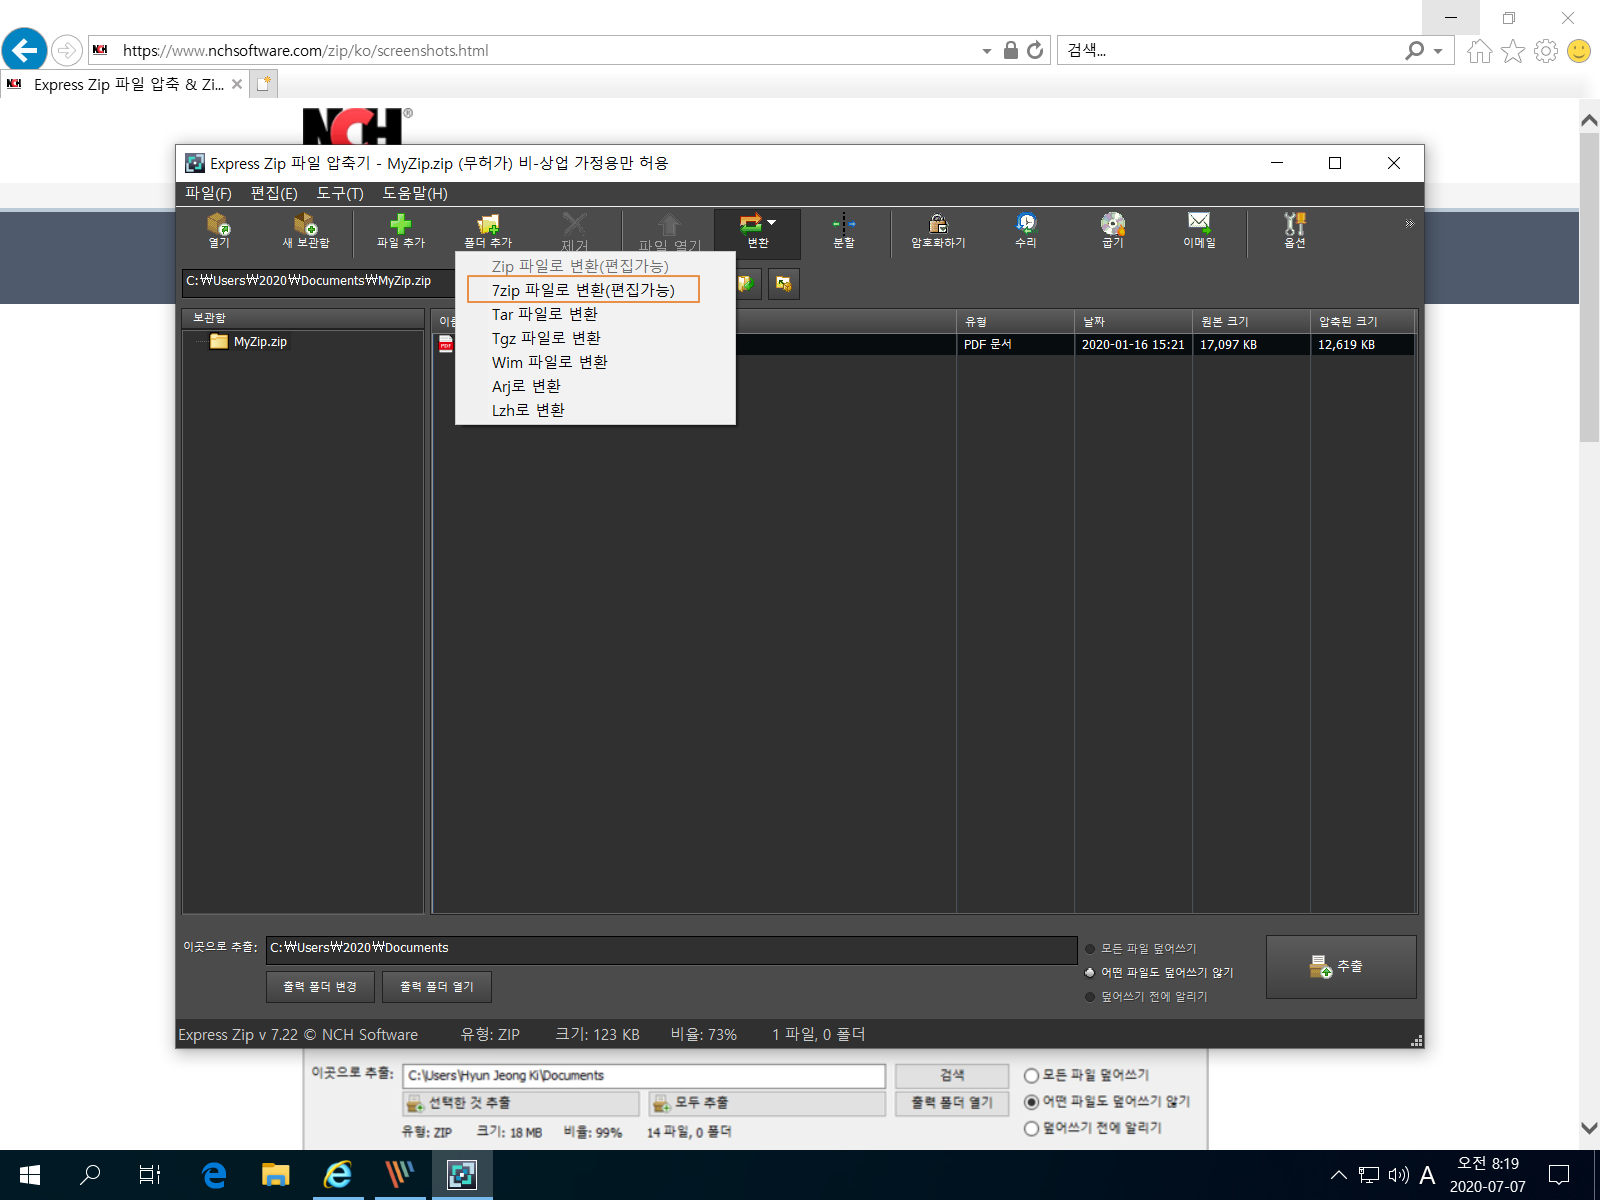Select webpage 어떤 파일도 덮어쓰기 않기 radio
Viewport: 1600px width, 1200px height.
[1031, 1102]
